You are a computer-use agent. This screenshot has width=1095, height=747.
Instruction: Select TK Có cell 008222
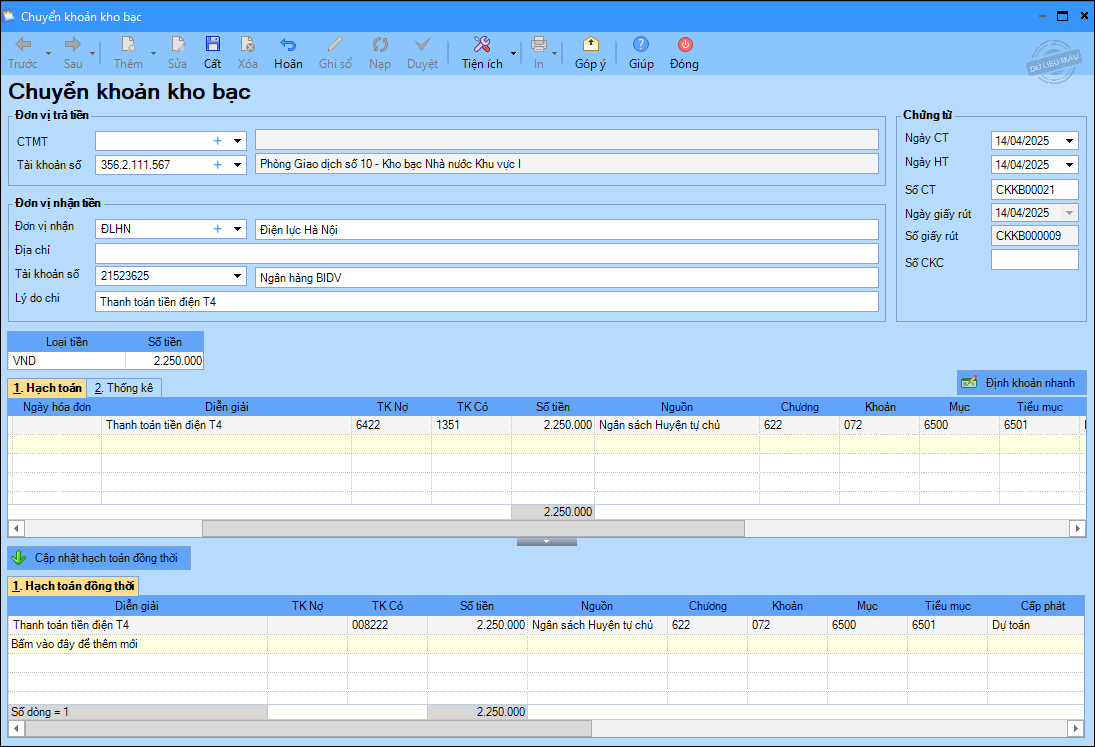click(388, 625)
